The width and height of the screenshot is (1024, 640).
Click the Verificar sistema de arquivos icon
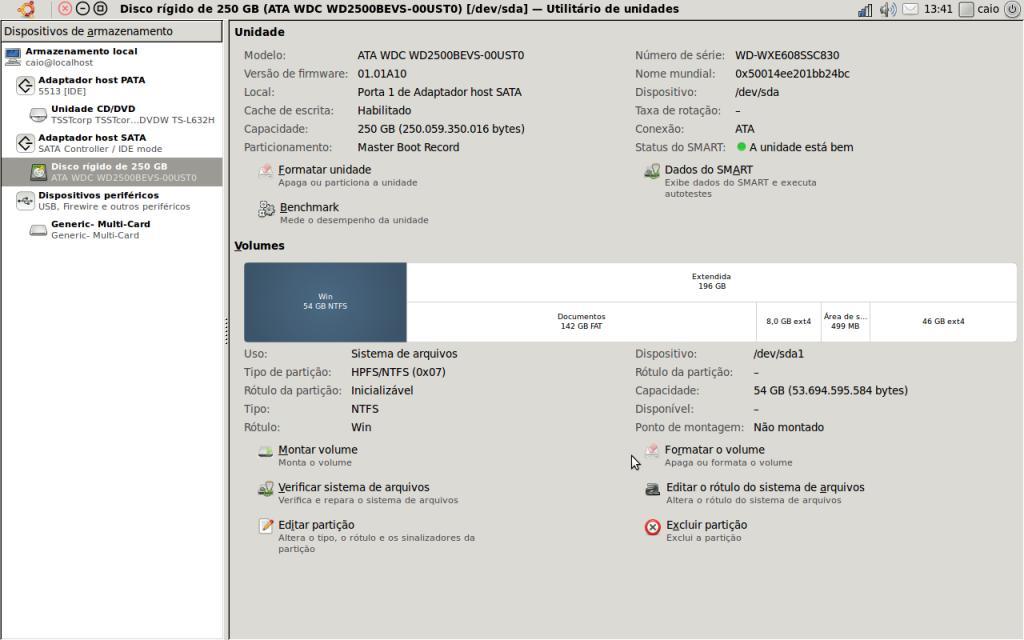point(265,488)
